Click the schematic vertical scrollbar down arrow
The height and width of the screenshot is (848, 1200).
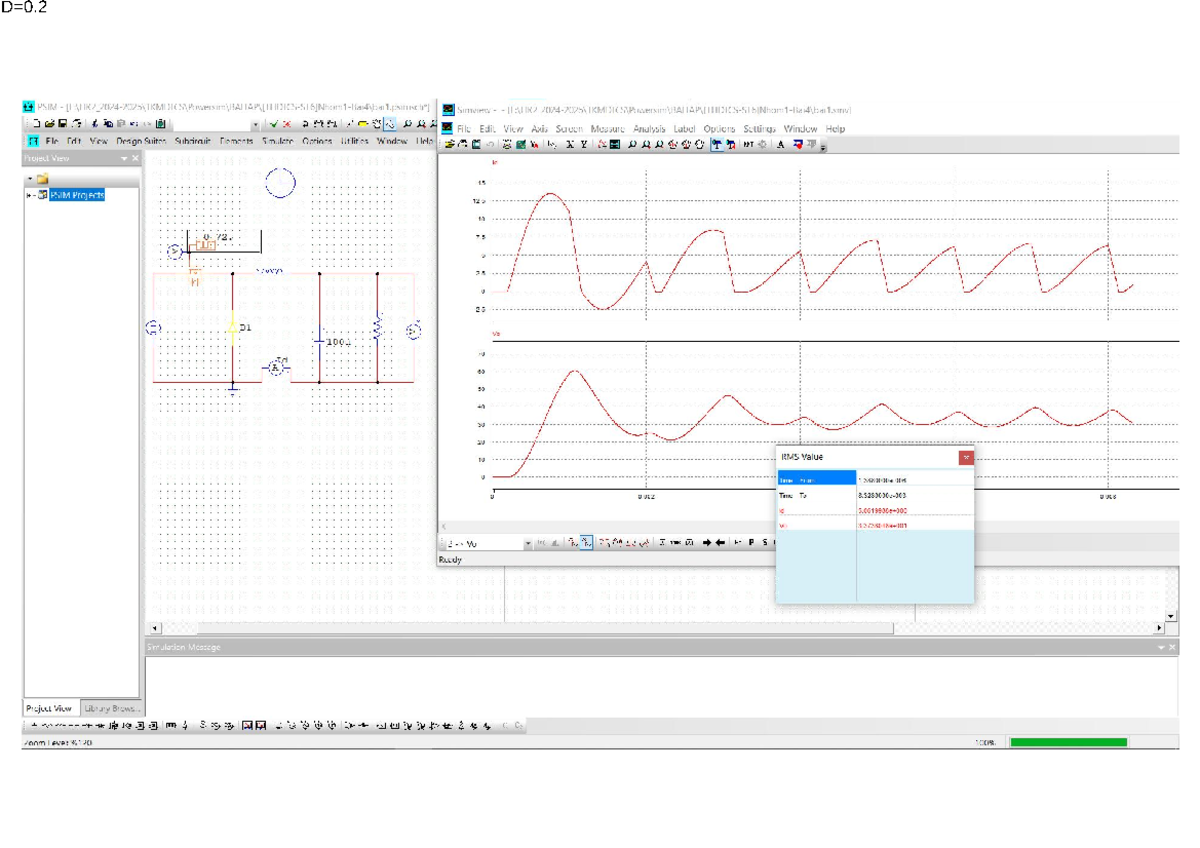tap(1172, 617)
